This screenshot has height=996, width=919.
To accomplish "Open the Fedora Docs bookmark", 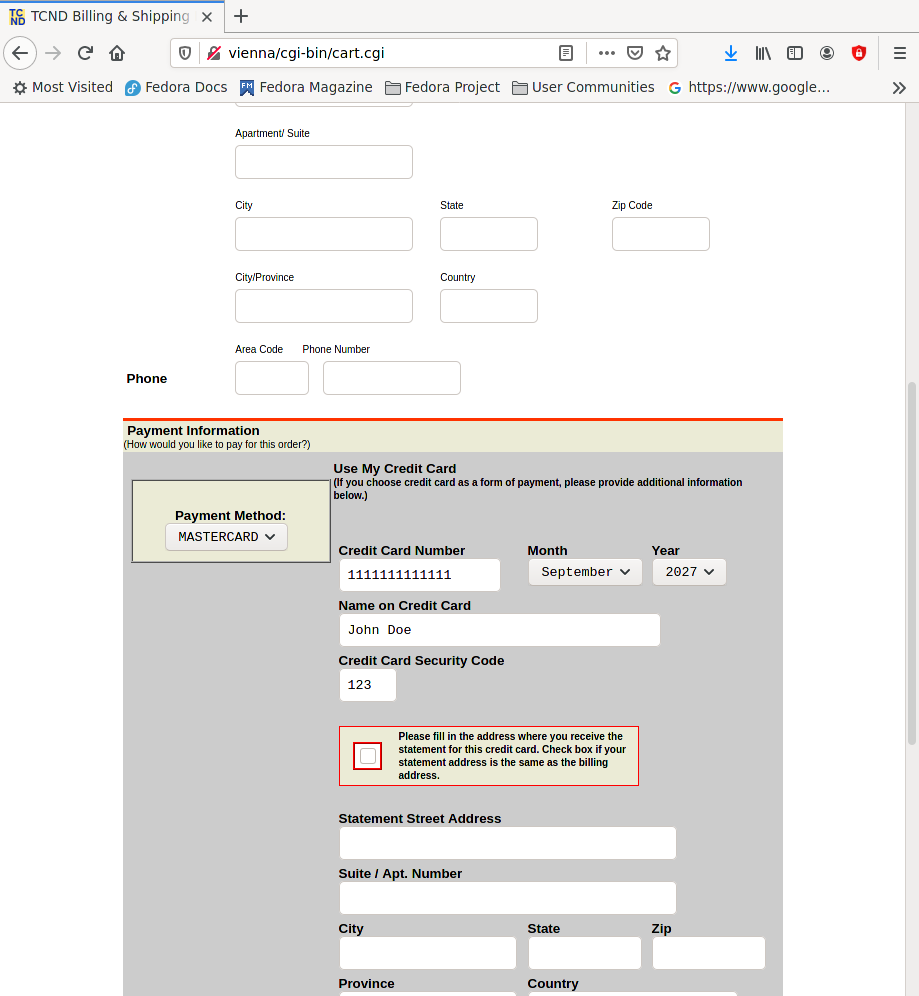I will [176, 87].
